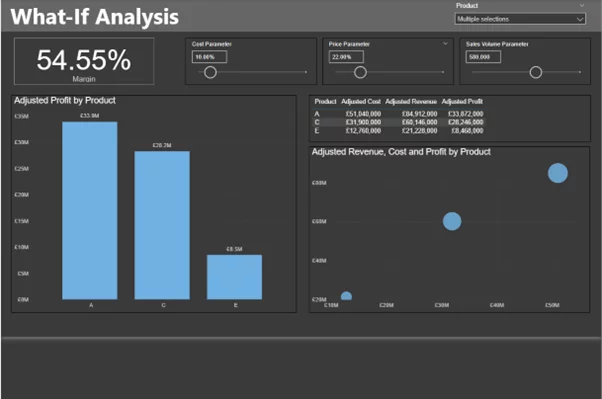Click Adjusted Cost value £31,900,000
This screenshot has height=399, width=602.
click(363, 122)
